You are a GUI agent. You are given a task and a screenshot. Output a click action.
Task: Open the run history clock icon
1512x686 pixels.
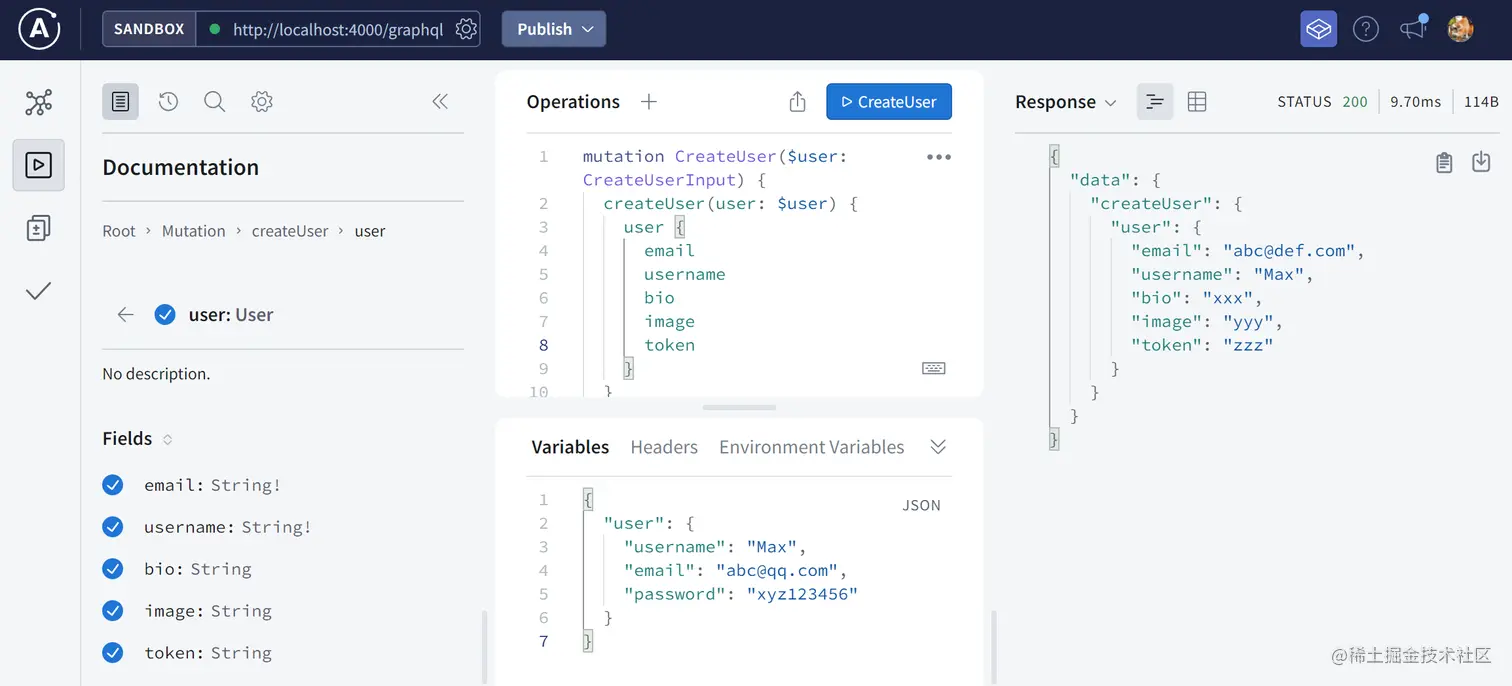(x=168, y=101)
